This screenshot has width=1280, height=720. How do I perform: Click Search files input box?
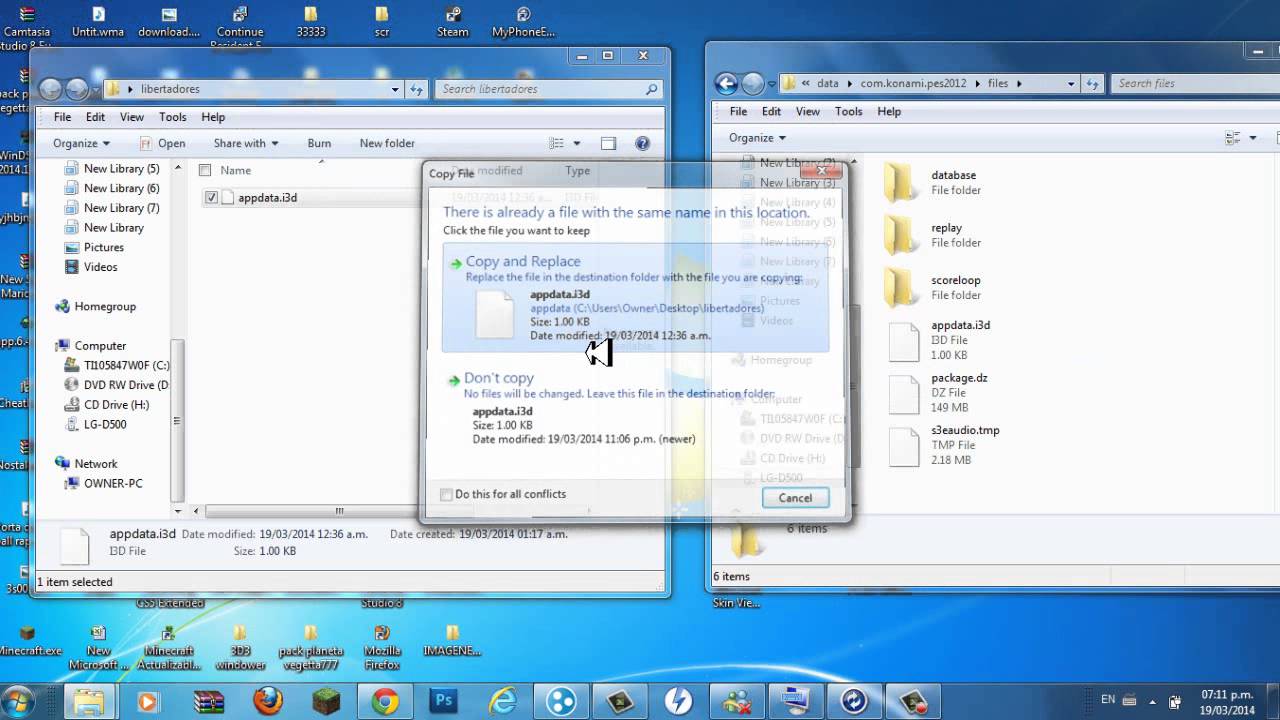[x=1196, y=84]
